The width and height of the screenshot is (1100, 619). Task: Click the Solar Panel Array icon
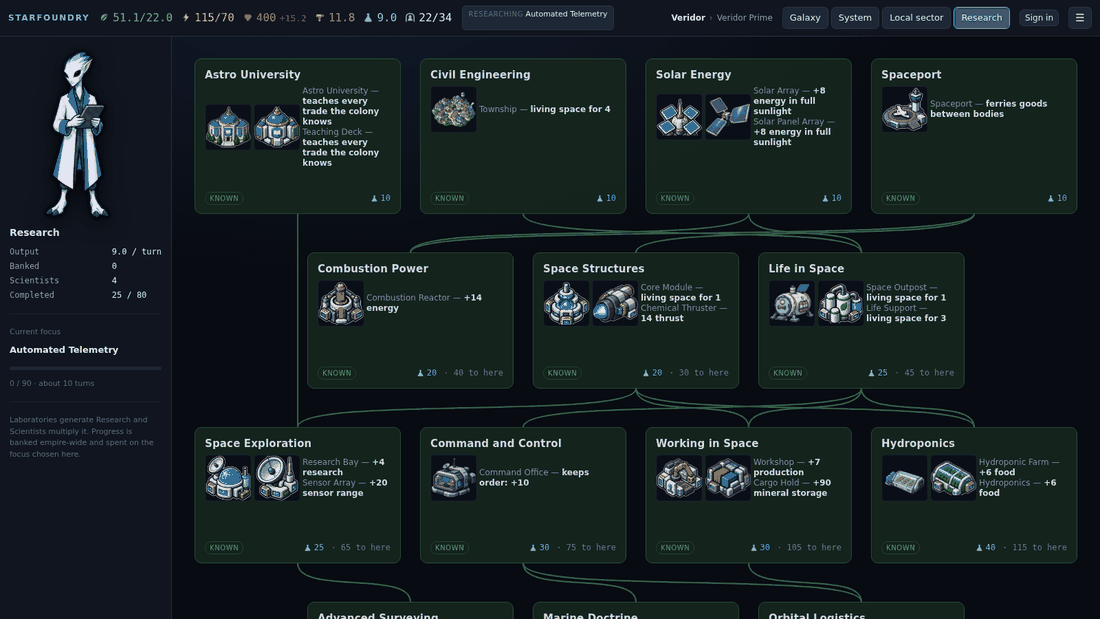point(727,117)
